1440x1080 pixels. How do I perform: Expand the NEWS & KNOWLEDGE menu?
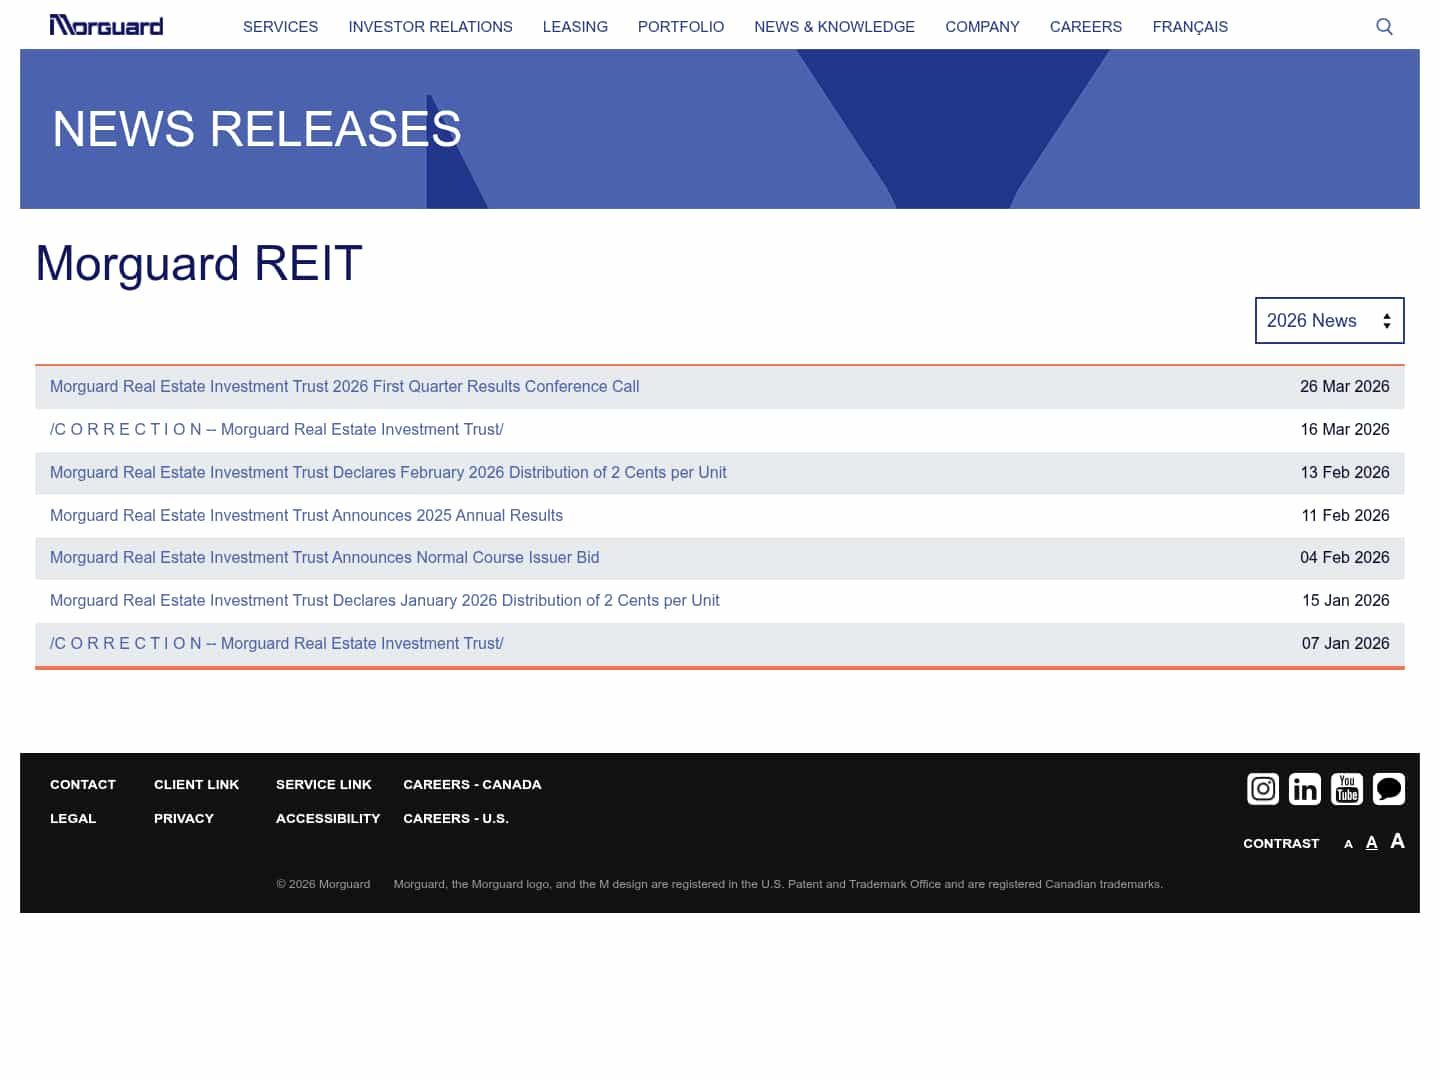click(834, 27)
